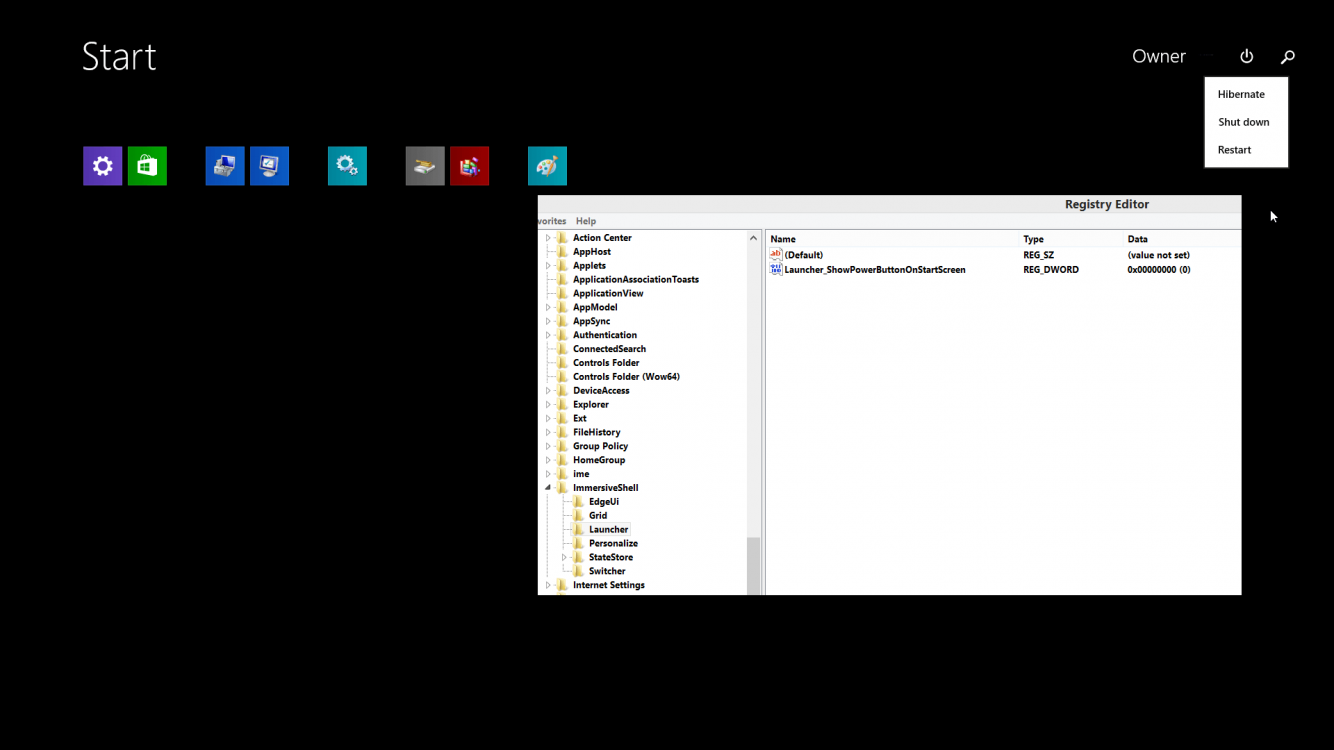Select the Controls Folder key

coord(606,363)
